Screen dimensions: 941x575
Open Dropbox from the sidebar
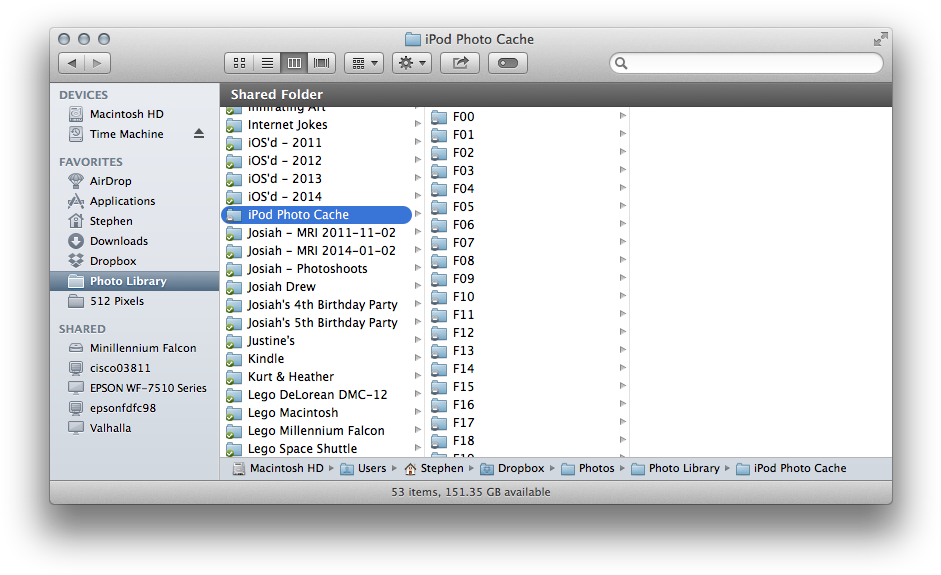(x=134, y=261)
